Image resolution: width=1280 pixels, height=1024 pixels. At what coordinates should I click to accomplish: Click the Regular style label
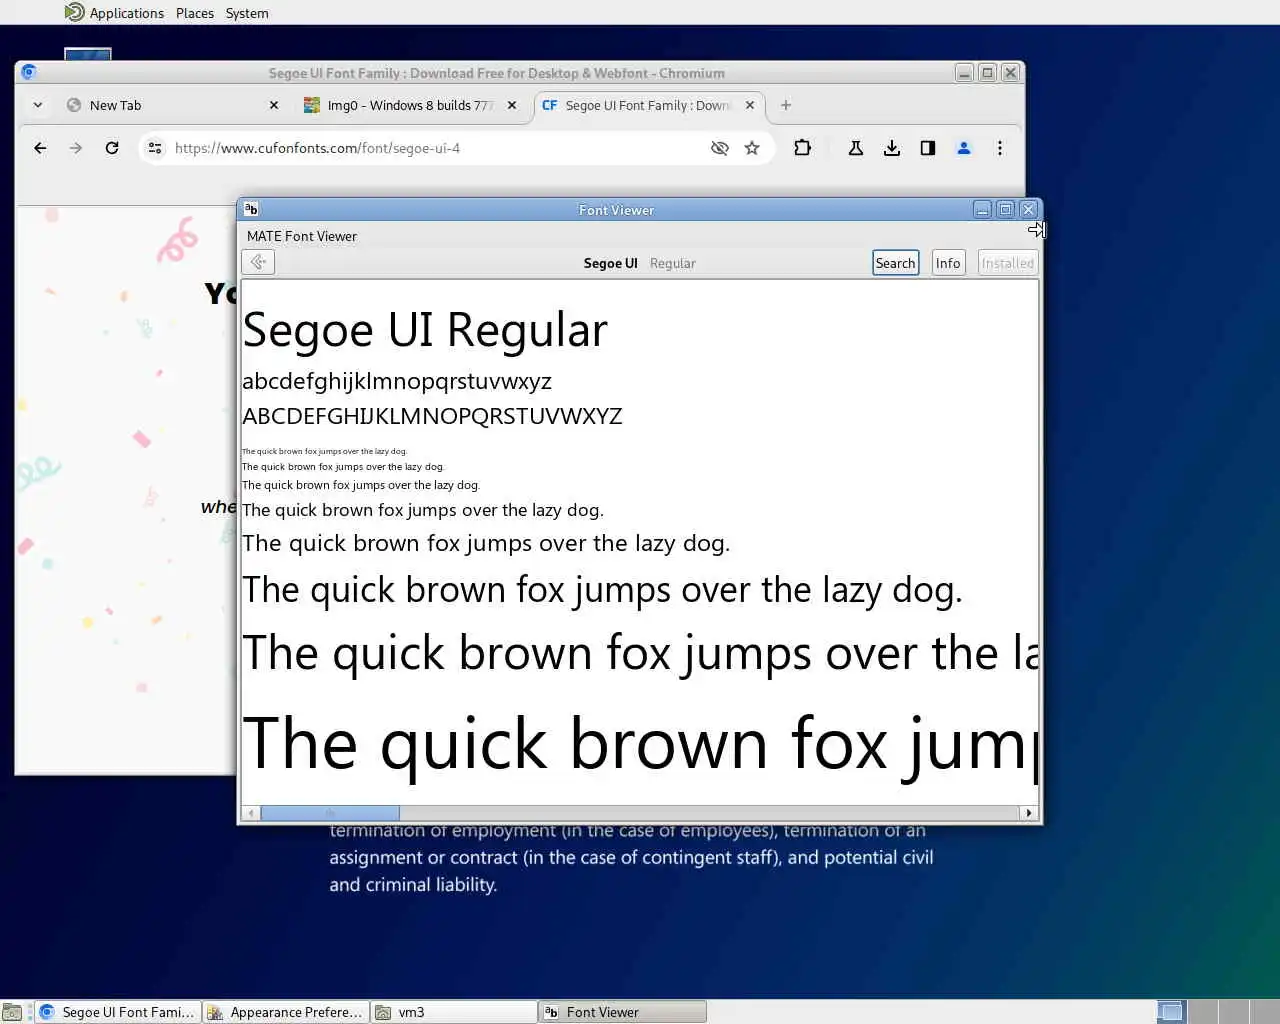pos(672,263)
